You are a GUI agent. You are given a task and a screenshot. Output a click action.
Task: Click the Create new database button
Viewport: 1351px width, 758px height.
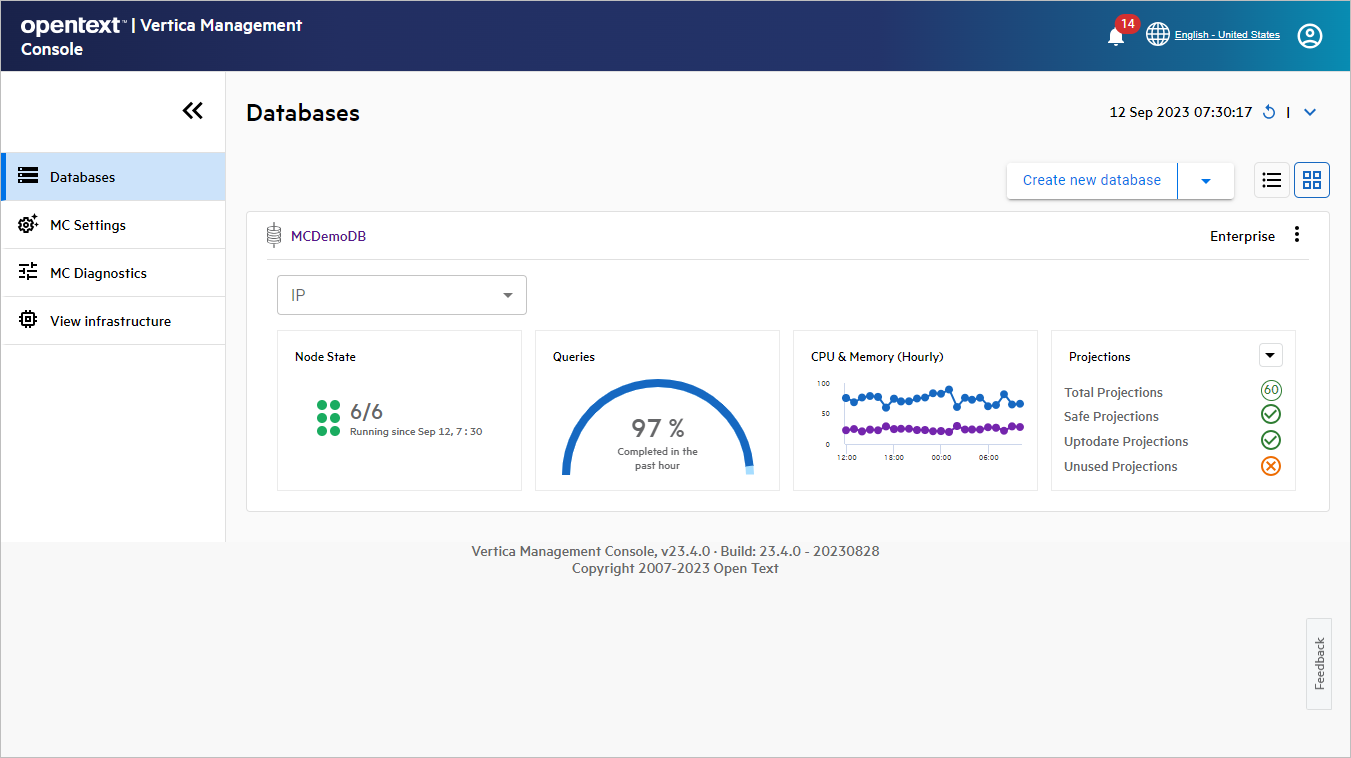coord(1091,180)
